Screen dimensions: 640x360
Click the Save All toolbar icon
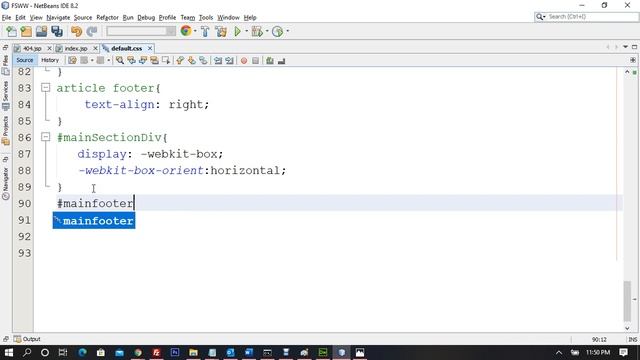(x=57, y=31)
